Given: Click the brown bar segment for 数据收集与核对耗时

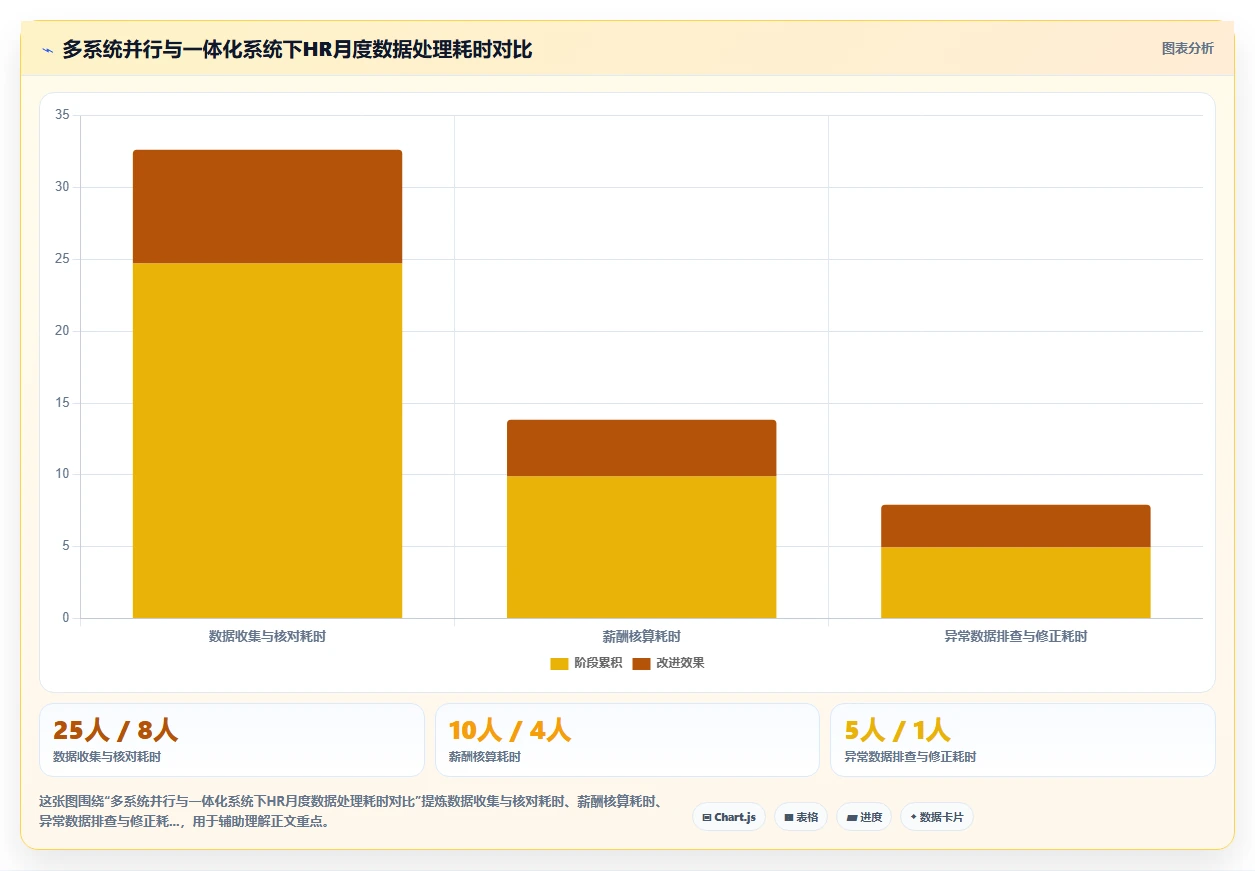Looking at the screenshot, I should pos(267,207).
